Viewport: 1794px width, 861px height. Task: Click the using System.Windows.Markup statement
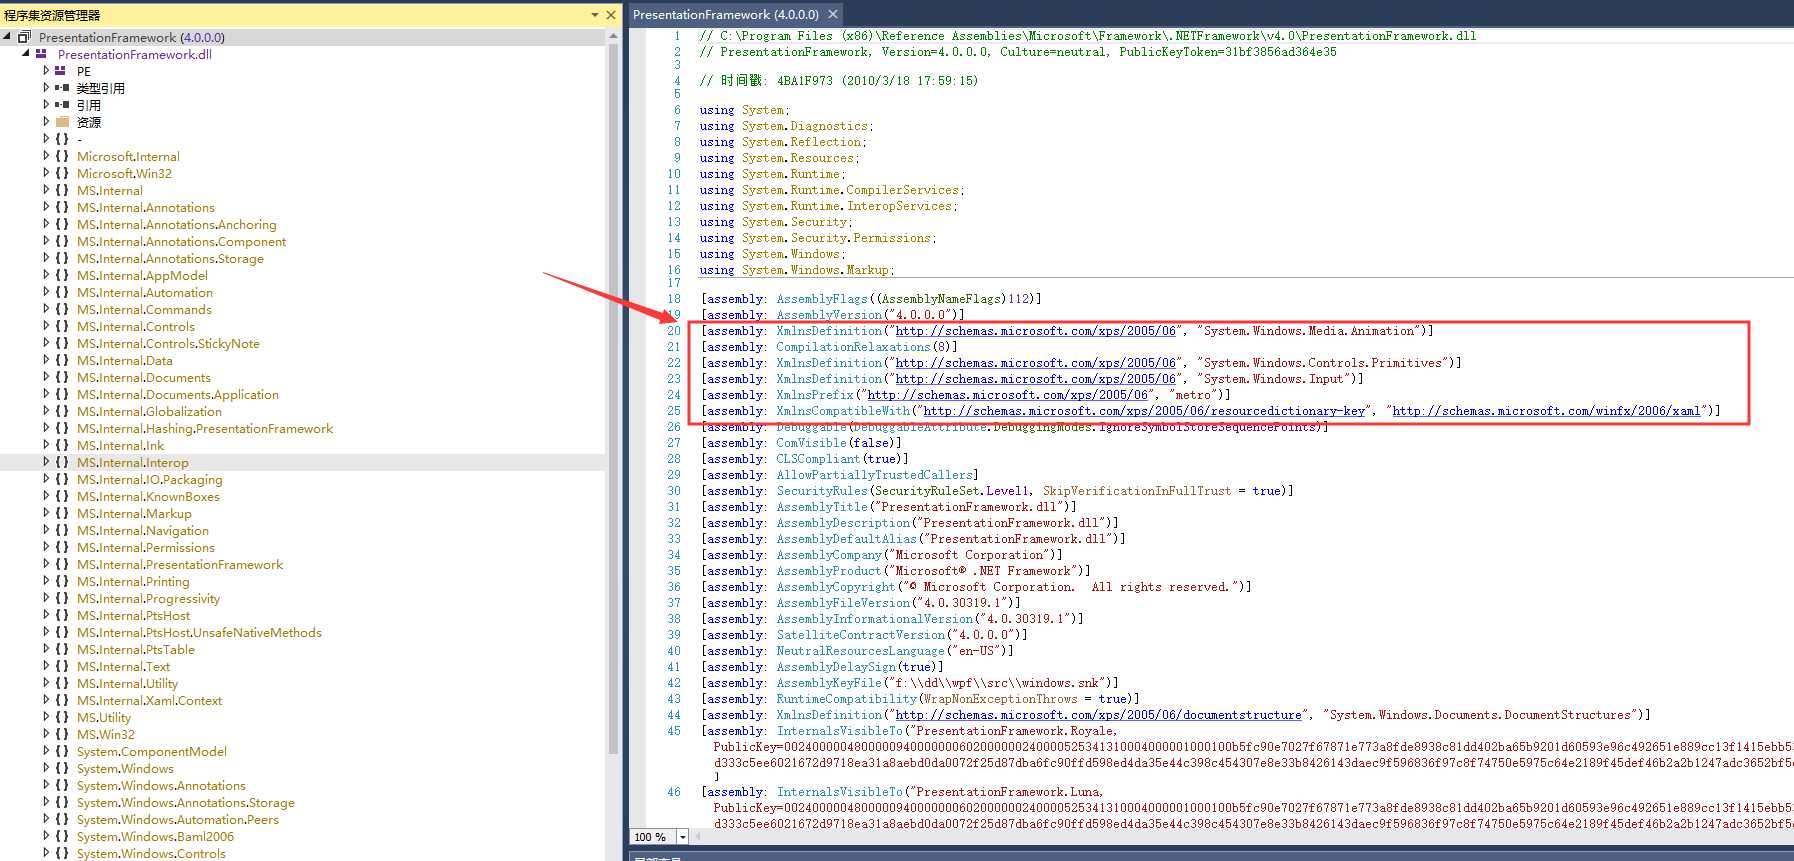click(x=796, y=270)
